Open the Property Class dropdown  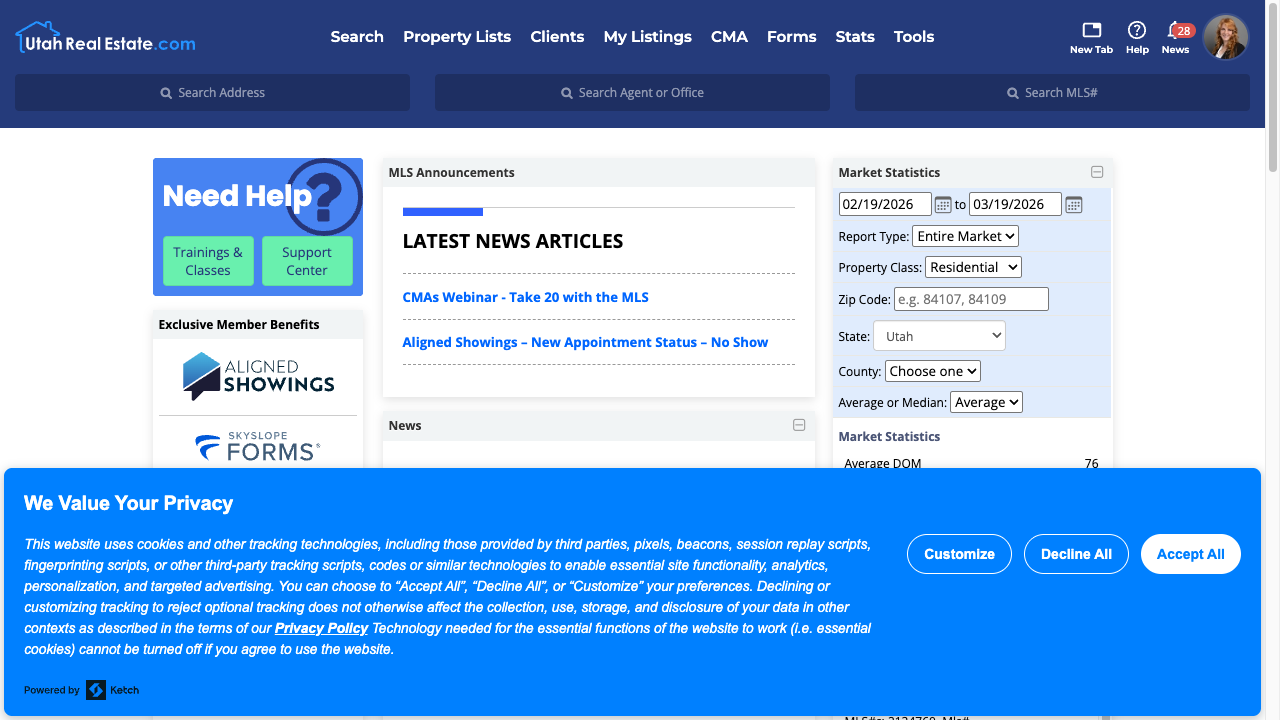click(x=973, y=267)
